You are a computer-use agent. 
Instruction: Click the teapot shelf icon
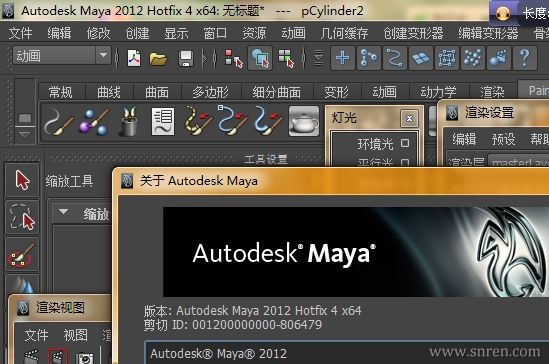(x=304, y=121)
